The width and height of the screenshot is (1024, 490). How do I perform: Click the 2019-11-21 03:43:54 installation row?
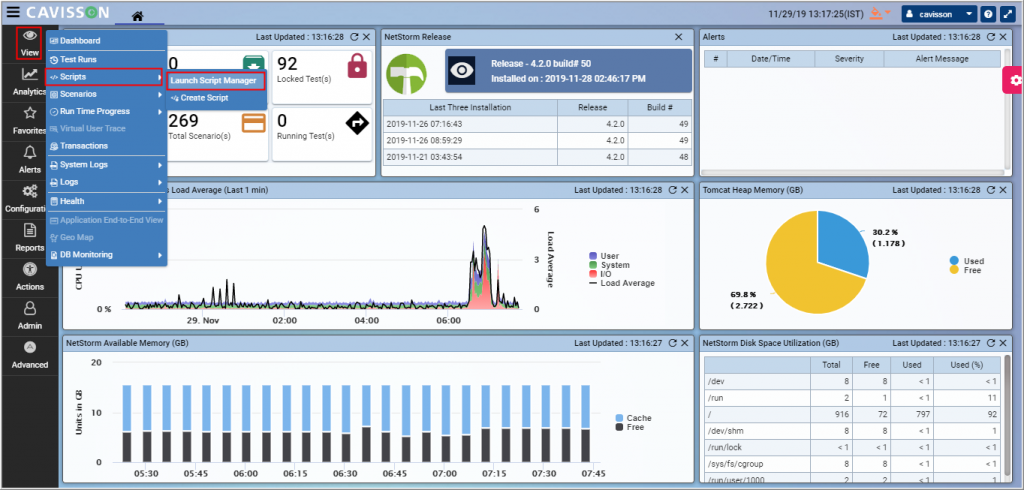[537, 157]
